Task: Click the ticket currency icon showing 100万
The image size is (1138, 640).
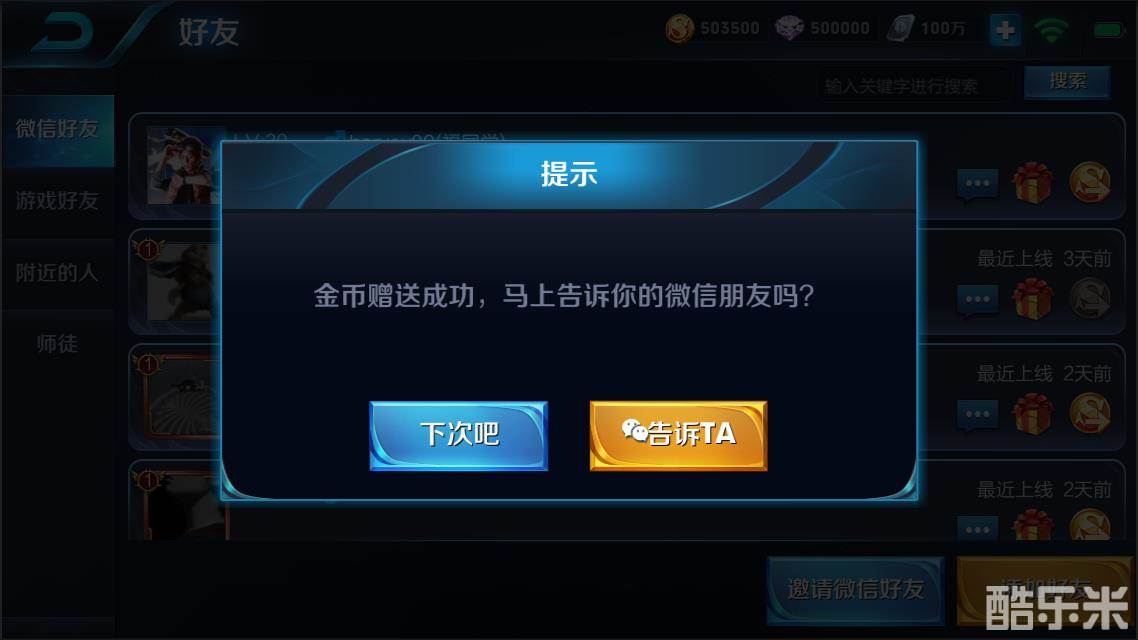Action: [x=901, y=29]
